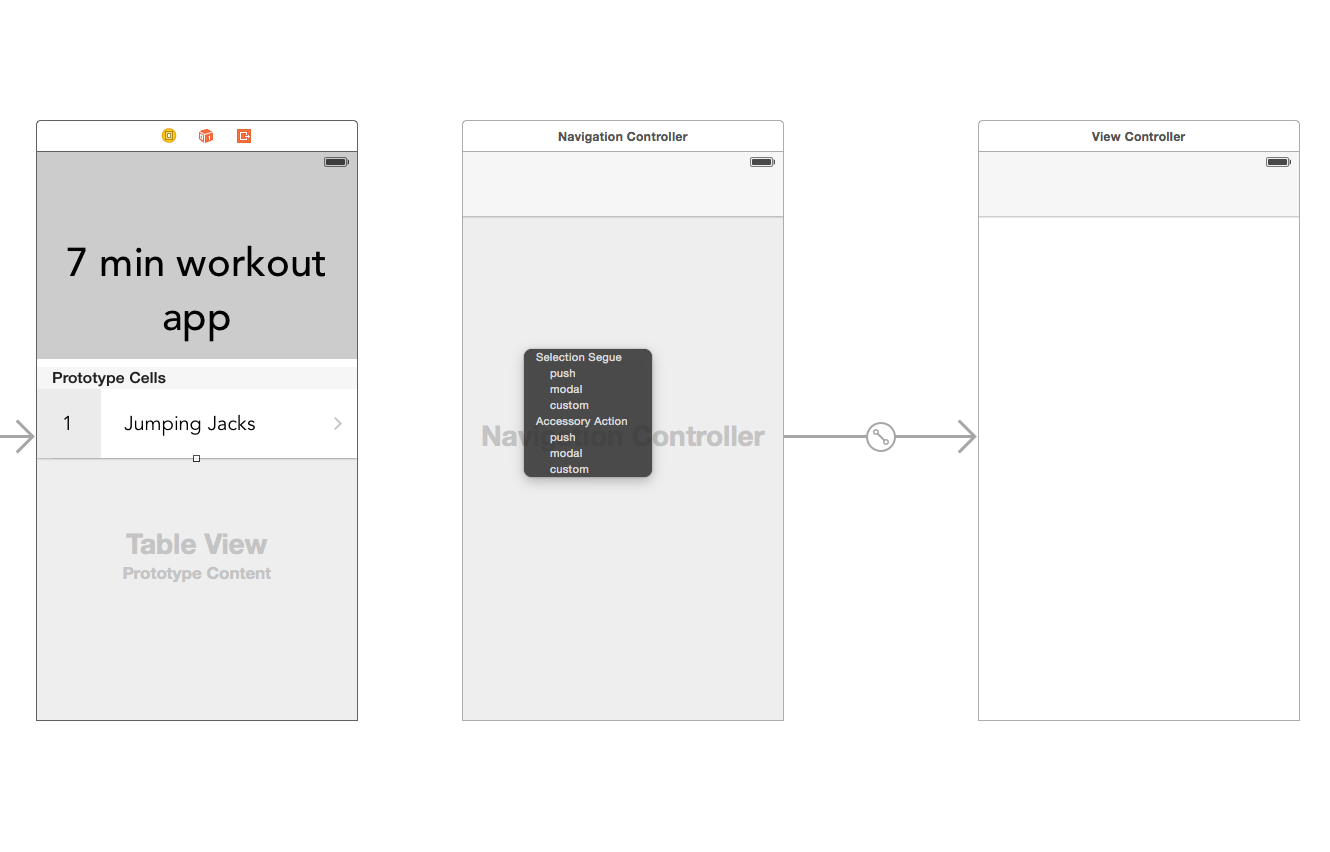Click the battery icon in View Controller scene
Viewport: 1330px width, 852px height.
pos(1278,162)
